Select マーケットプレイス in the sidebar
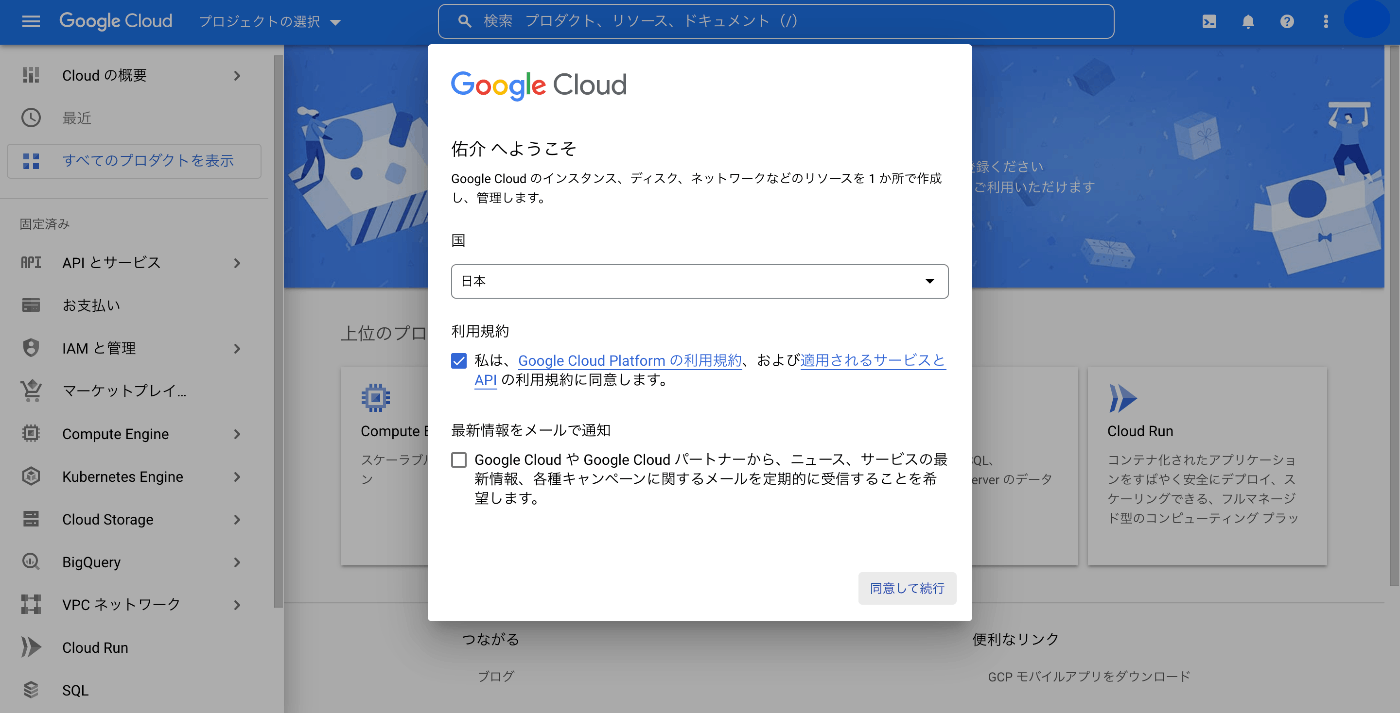 coord(125,391)
